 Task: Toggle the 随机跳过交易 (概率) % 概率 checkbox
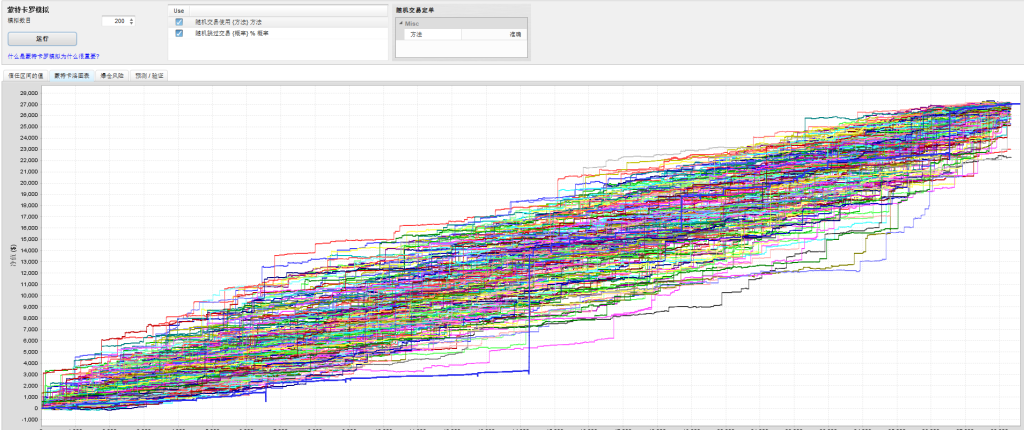coord(179,33)
